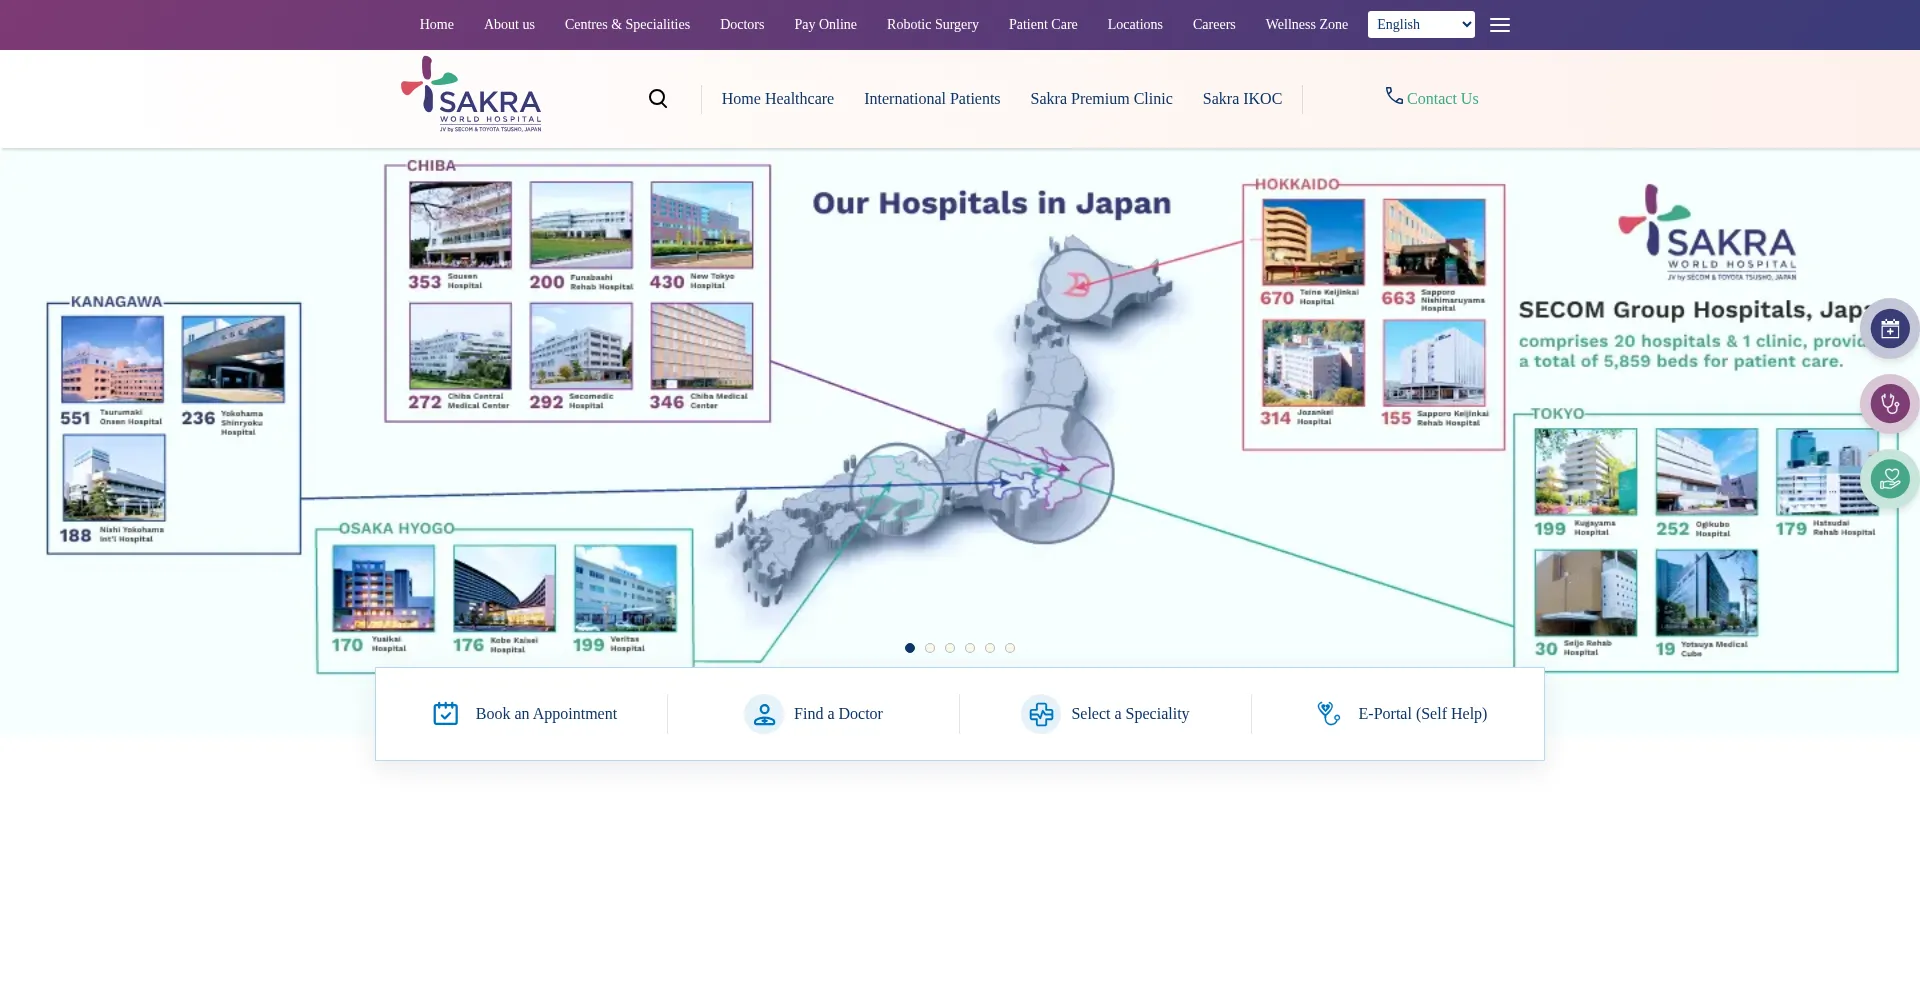The width and height of the screenshot is (1920, 993).
Task: Click the Select a Speciality cross icon
Action: click(1041, 714)
